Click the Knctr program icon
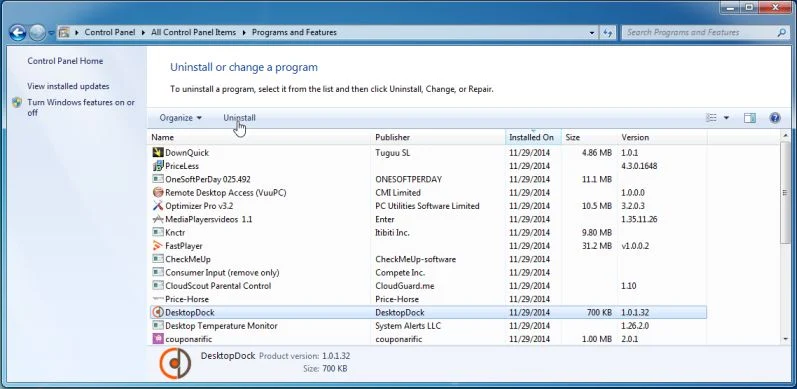The width and height of the screenshot is (797, 389). (x=158, y=232)
